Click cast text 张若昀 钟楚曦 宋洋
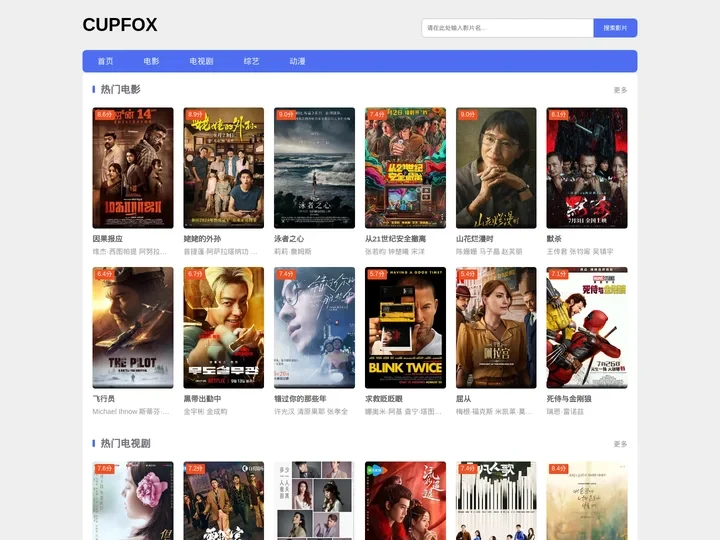This screenshot has height=540, width=720. pyautogui.click(x=395, y=252)
